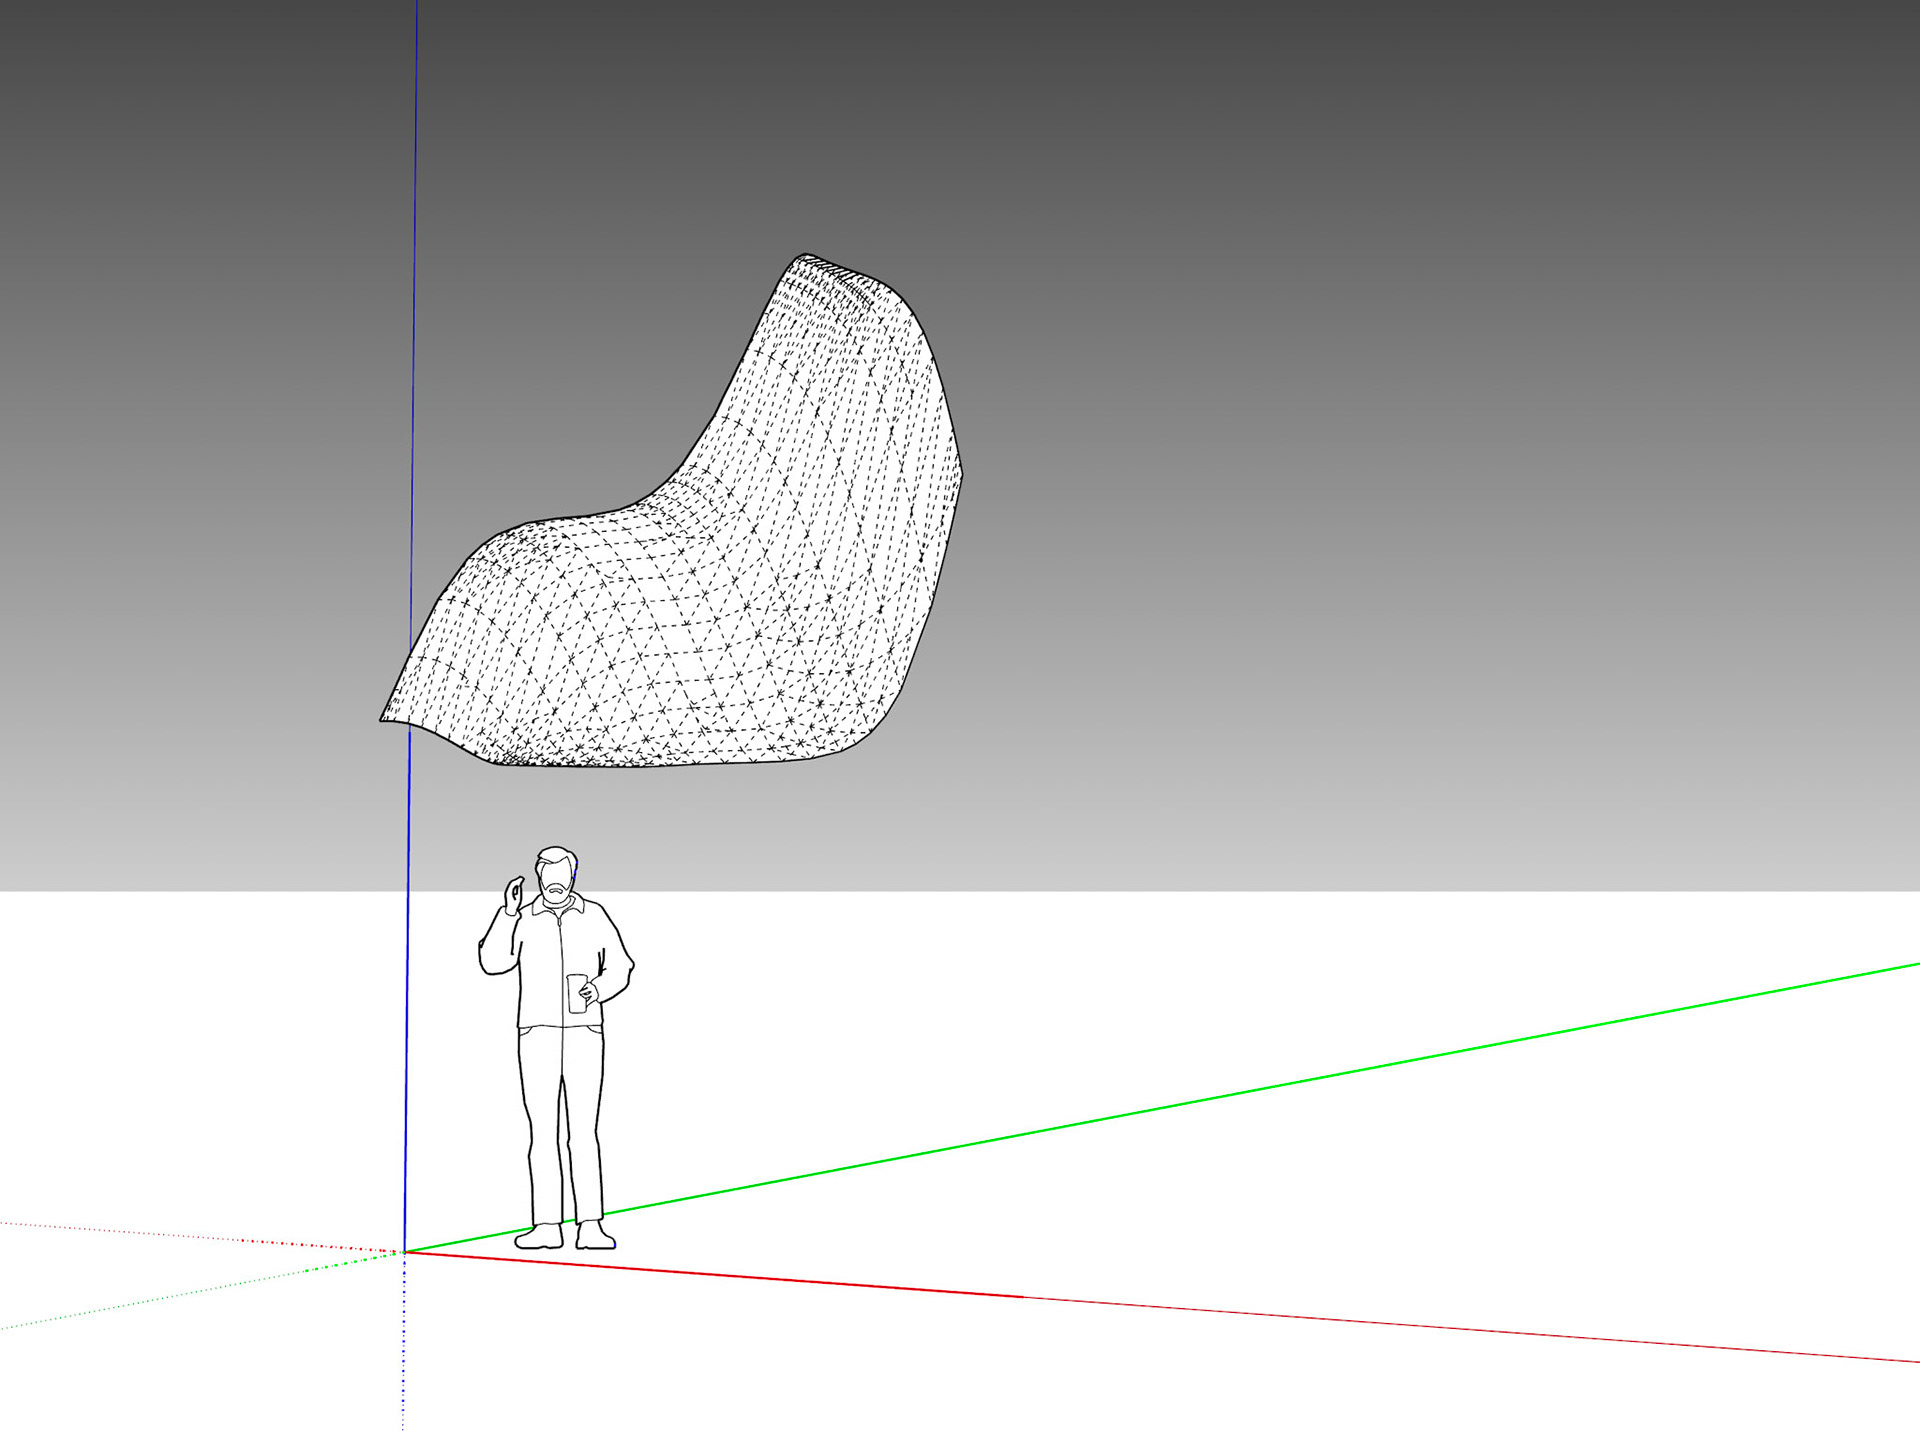Image resolution: width=1920 pixels, height=1431 pixels.
Task: Click the solid red axis line
Action: (1160, 1306)
